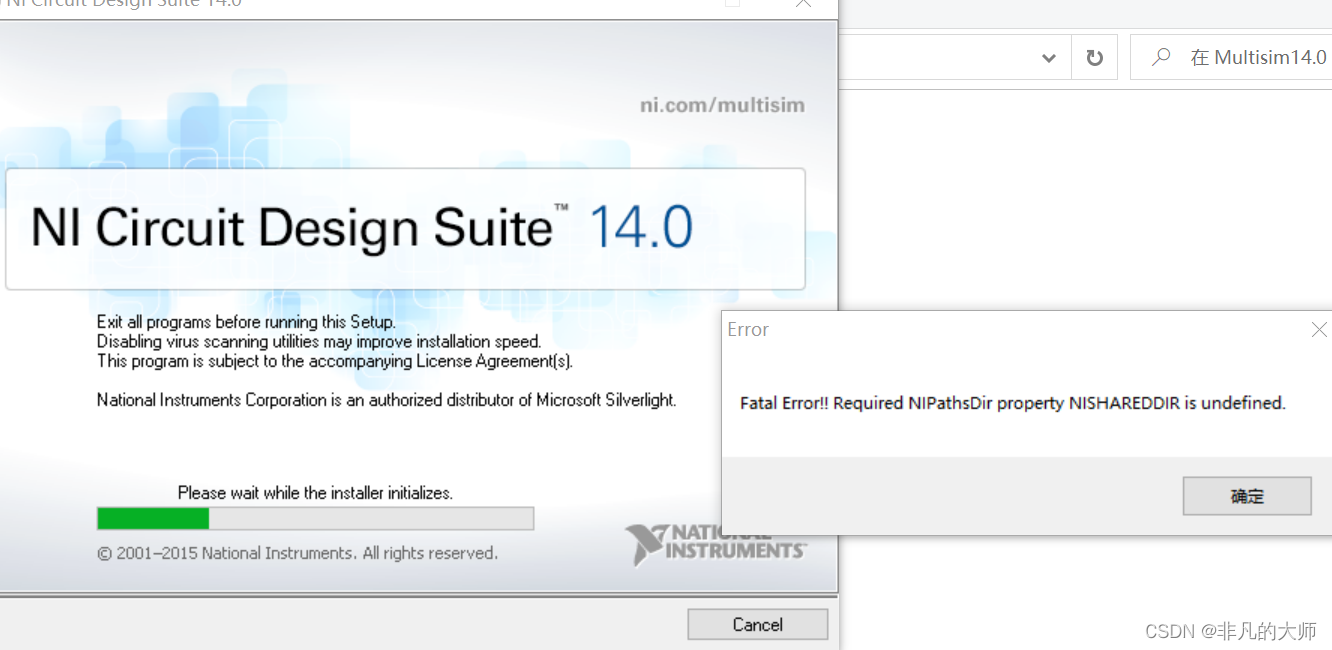
Task: Expand the Explorer address bar dropdown
Action: pos(1048,58)
